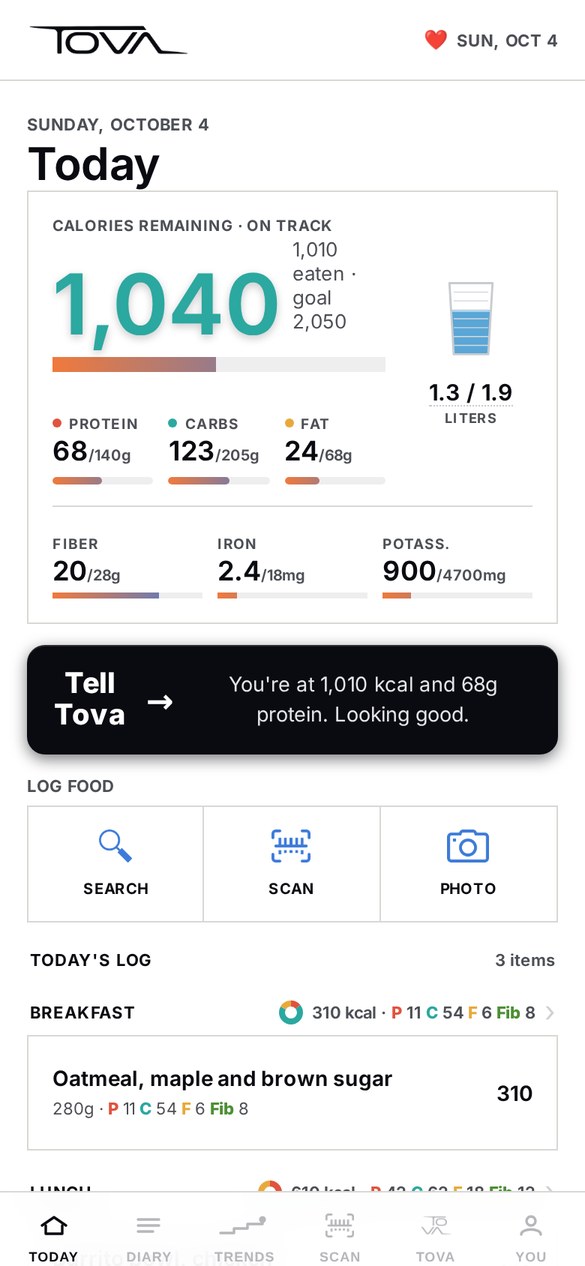The width and height of the screenshot is (585, 1266).
Task: Open the Oatmeal, maple and brown sugar entry
Action: (292, 1093)
